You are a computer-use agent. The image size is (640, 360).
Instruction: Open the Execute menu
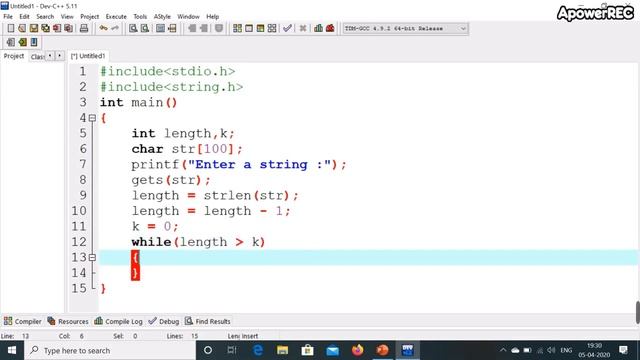pos(116,17)
